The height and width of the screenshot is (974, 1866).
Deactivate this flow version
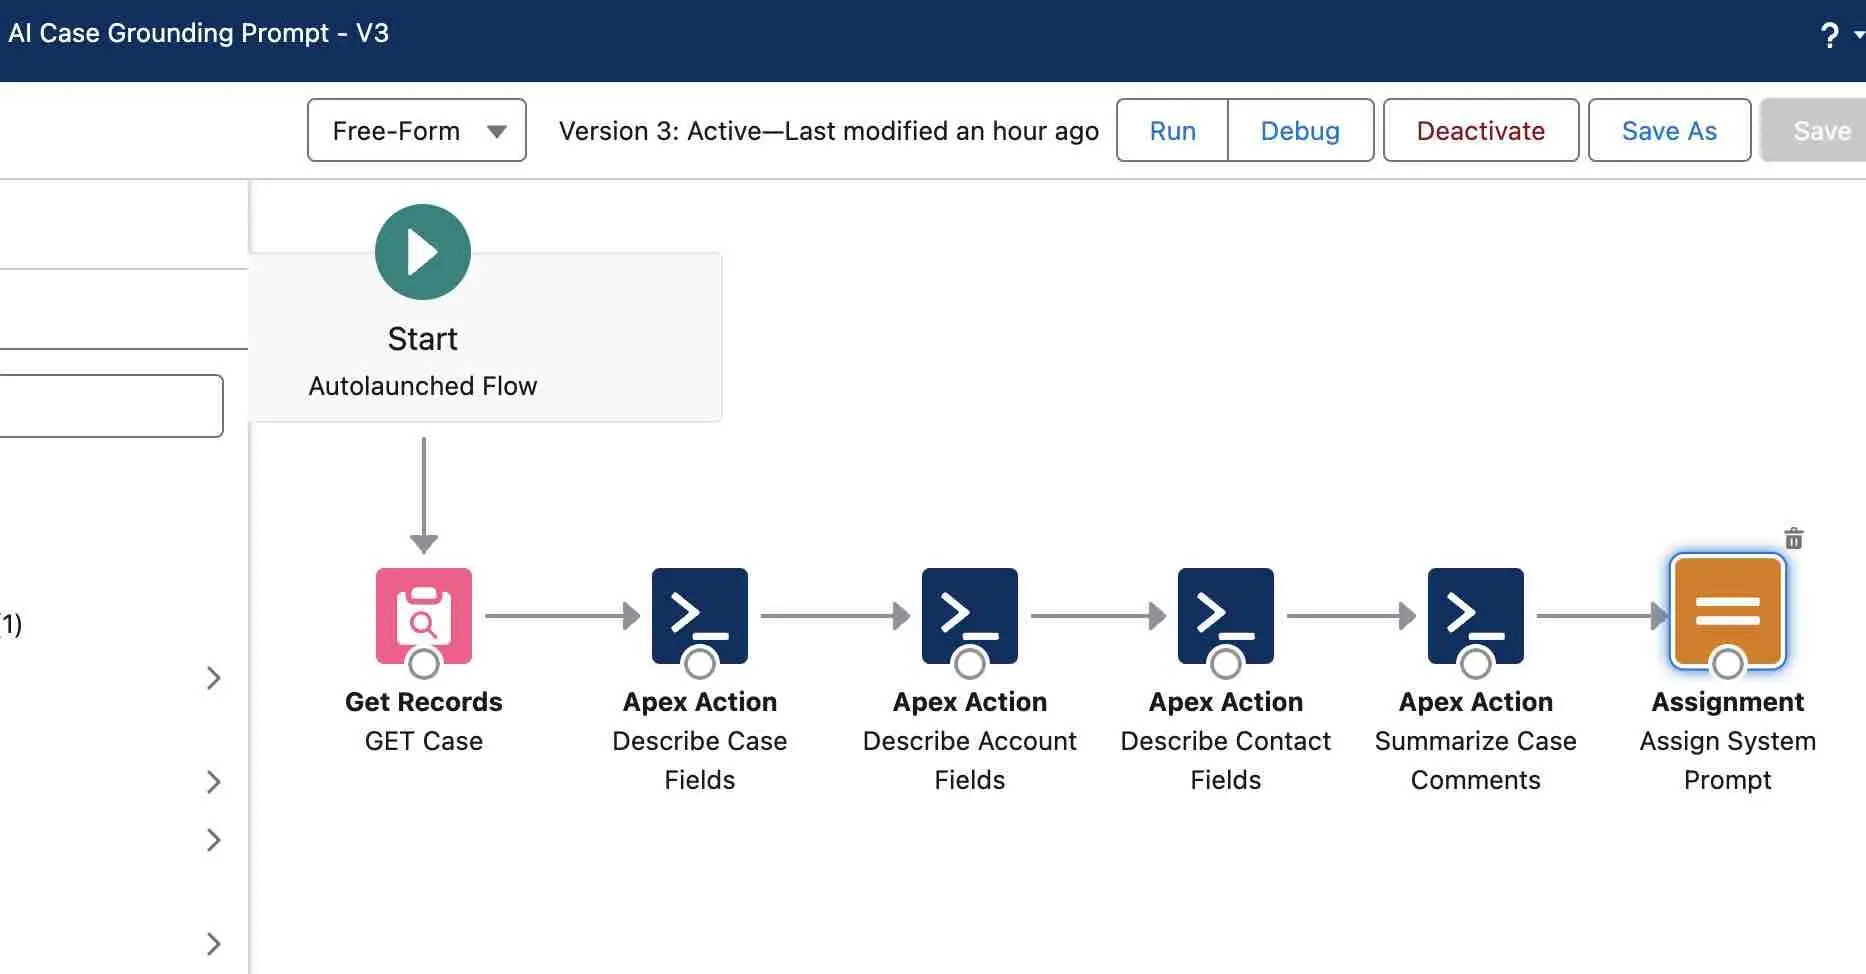[x=1481, y=130]
